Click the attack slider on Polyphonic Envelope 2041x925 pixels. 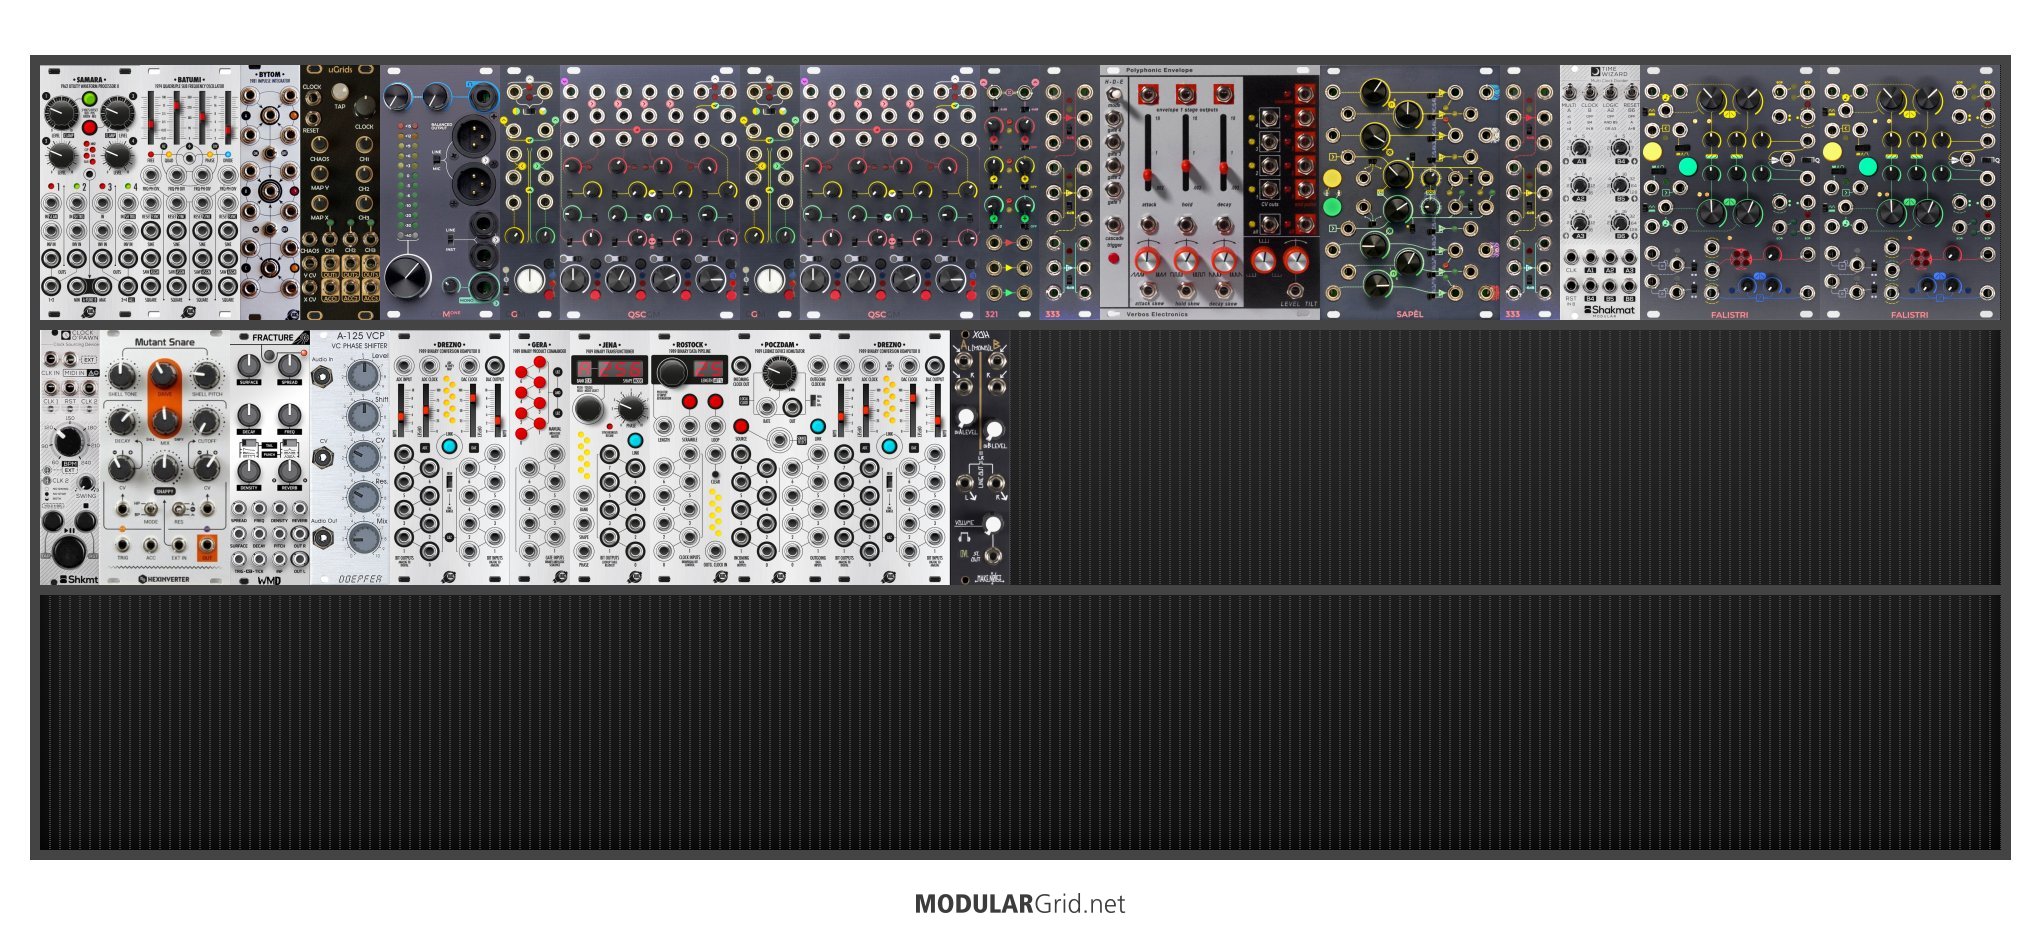(x=1149, y=153)
